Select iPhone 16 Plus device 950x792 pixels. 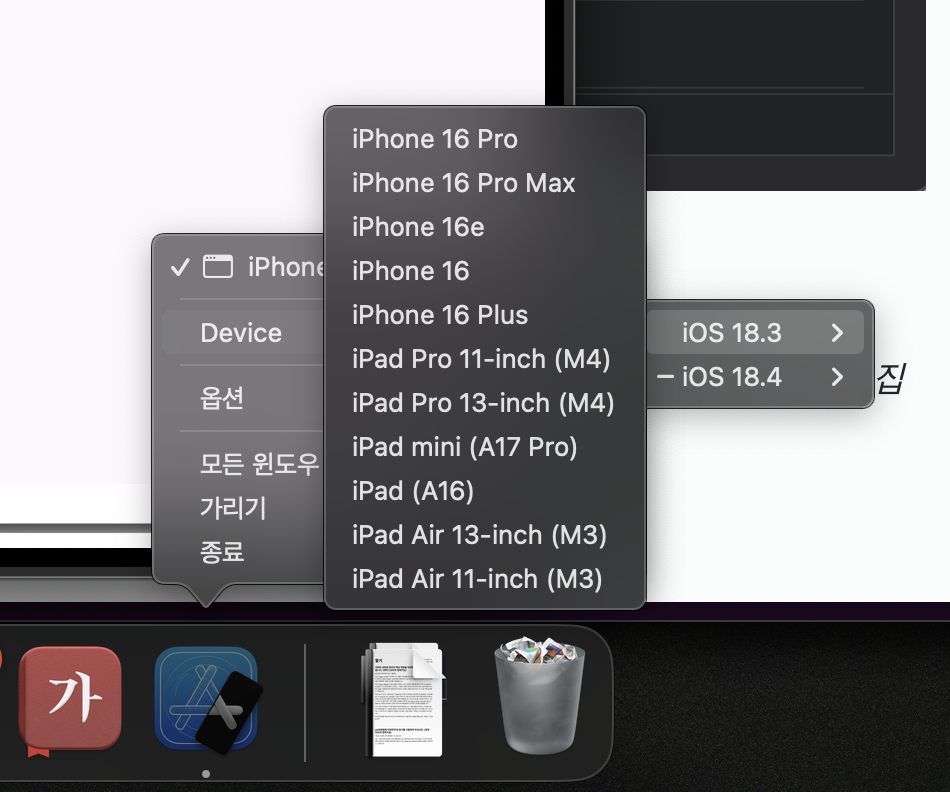485,314
